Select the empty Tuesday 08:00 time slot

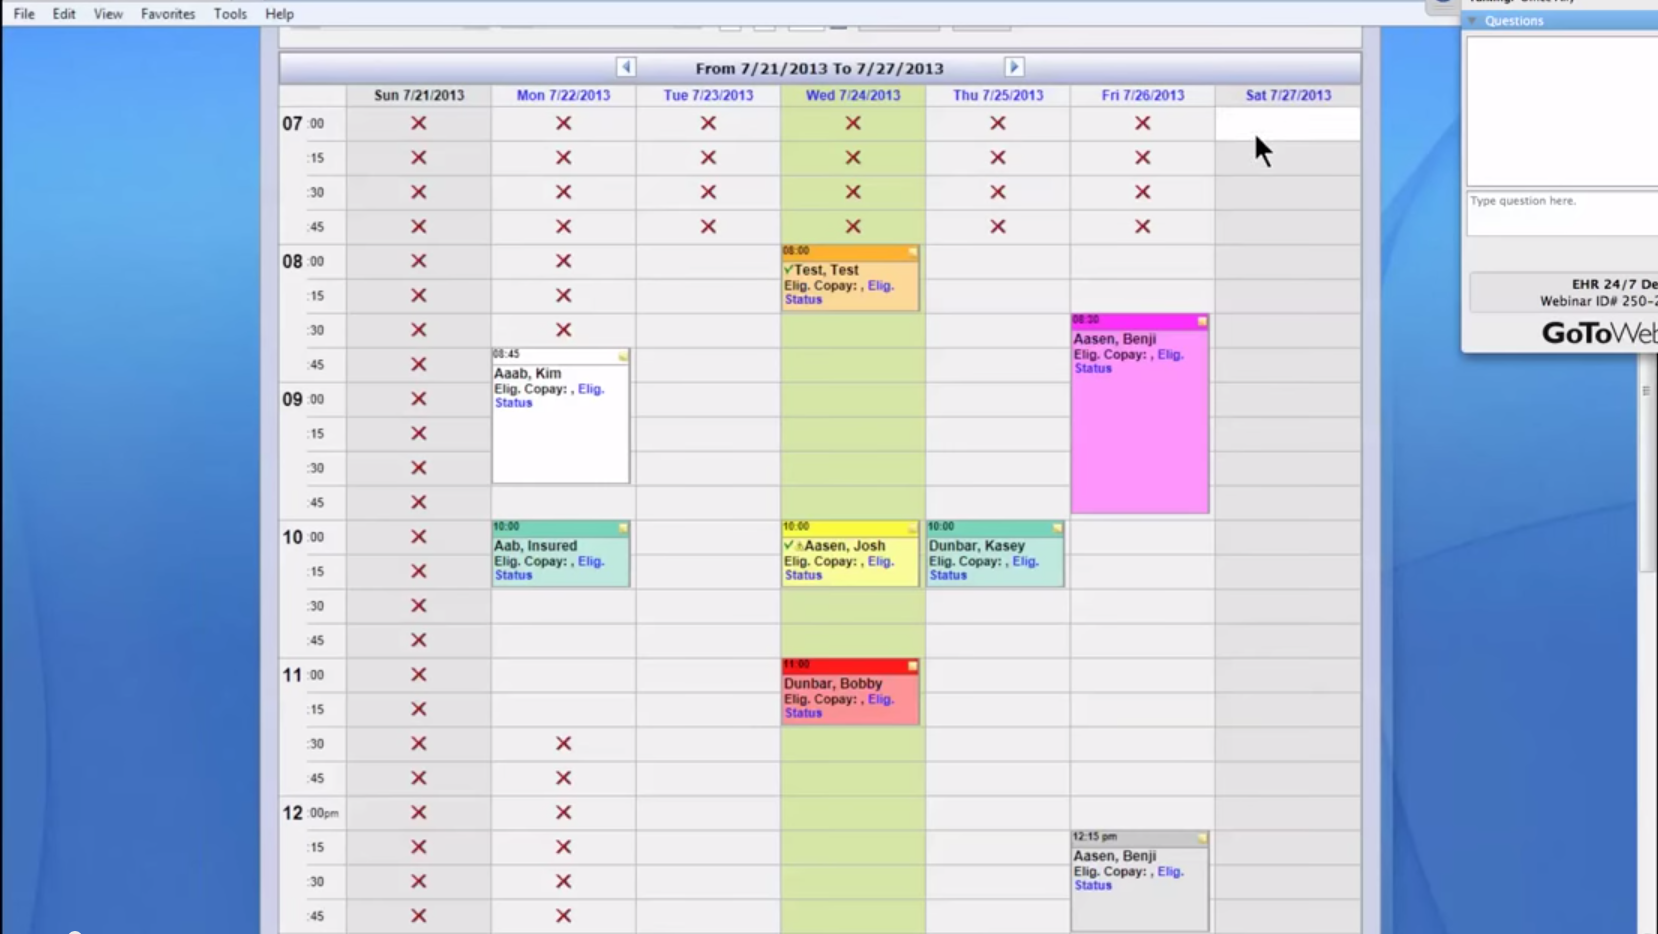(x=708, y=261)
